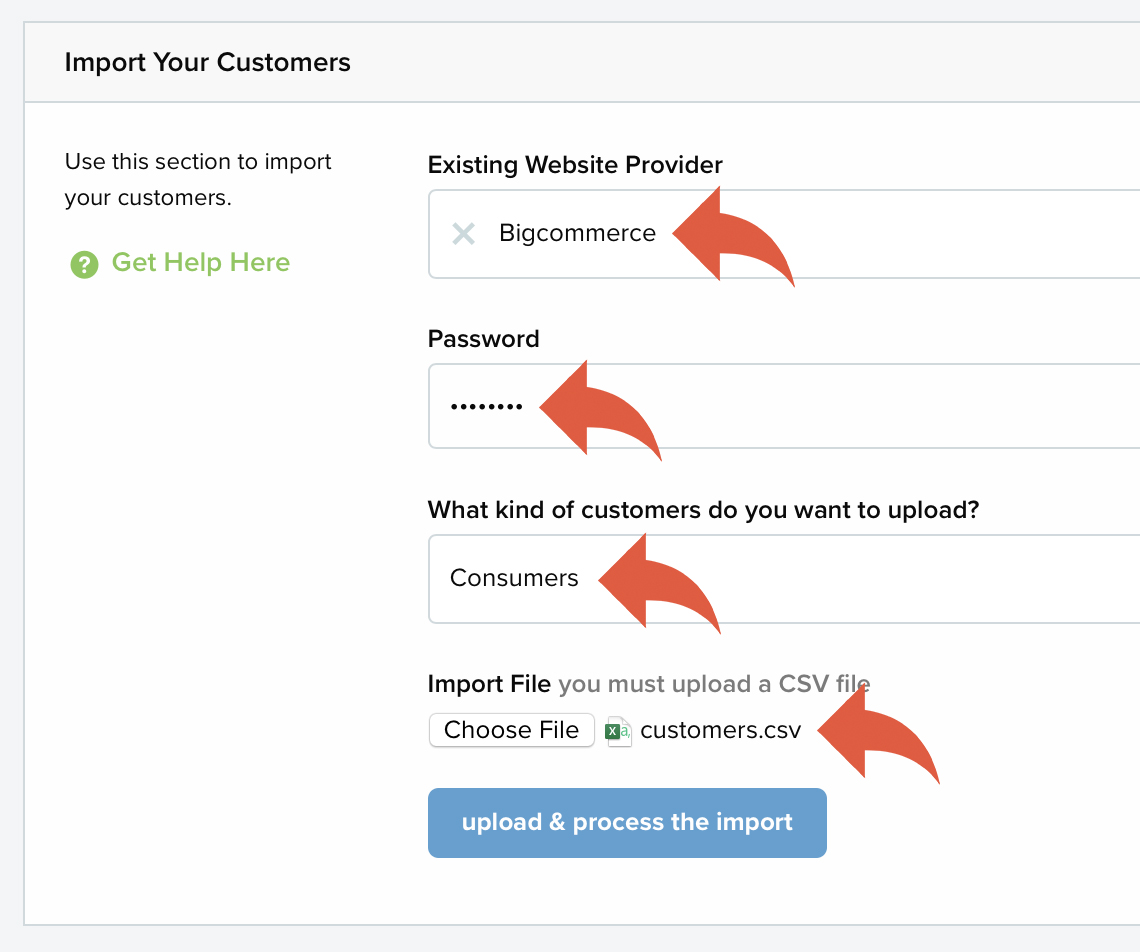Click the customers.csv file name
Image resolution: width=1140 pixels, height=952 pixels.
[720, 730]
